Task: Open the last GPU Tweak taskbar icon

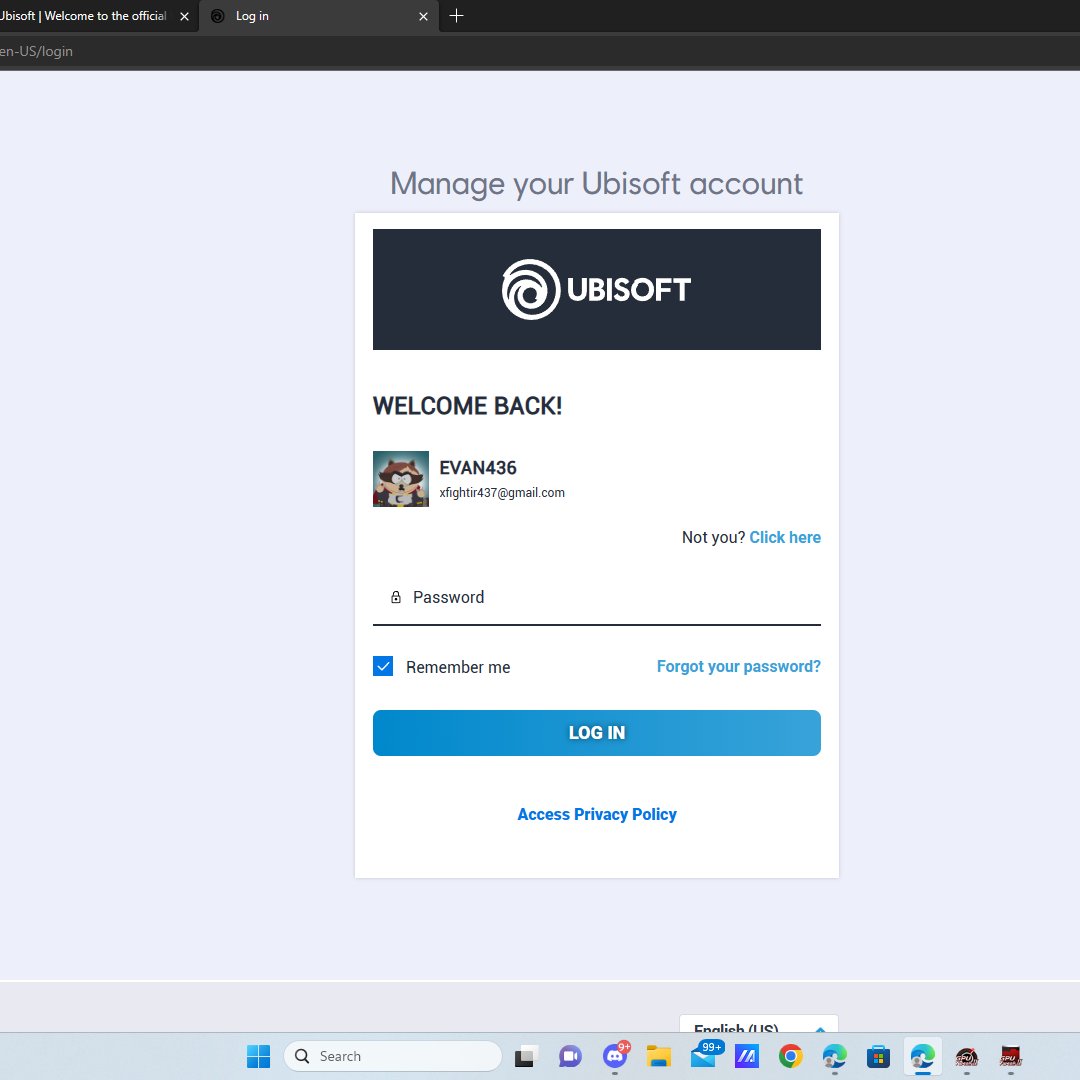Action: pyautogui.click(x=1010, y=1056)
